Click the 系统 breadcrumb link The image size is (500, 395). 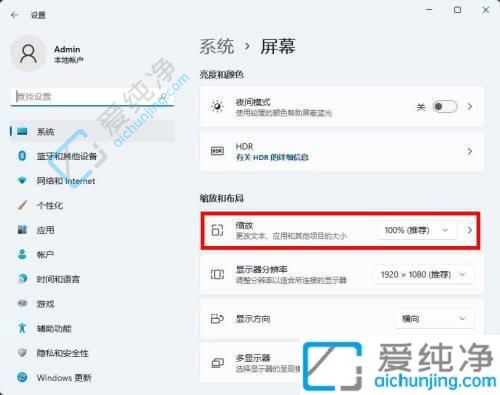217,46
